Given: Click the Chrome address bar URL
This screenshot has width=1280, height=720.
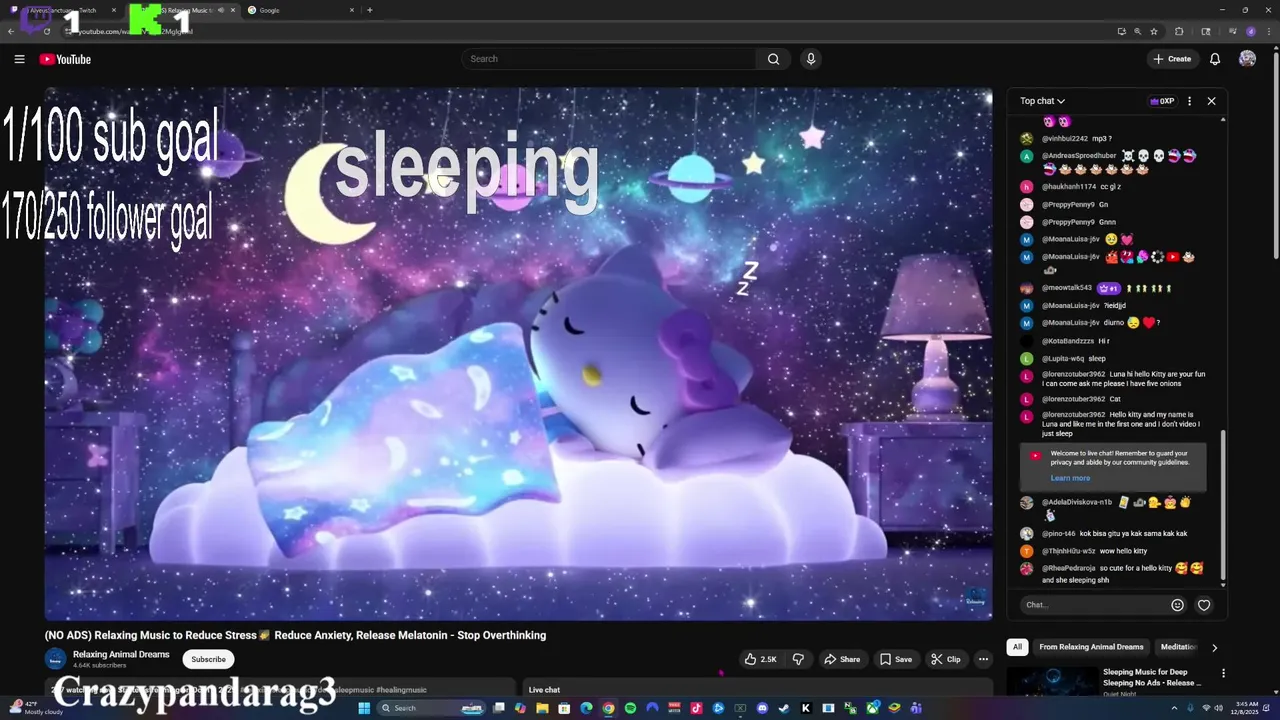Looking at the screenshot, I should pyautogui.click(x=135, y=31).
